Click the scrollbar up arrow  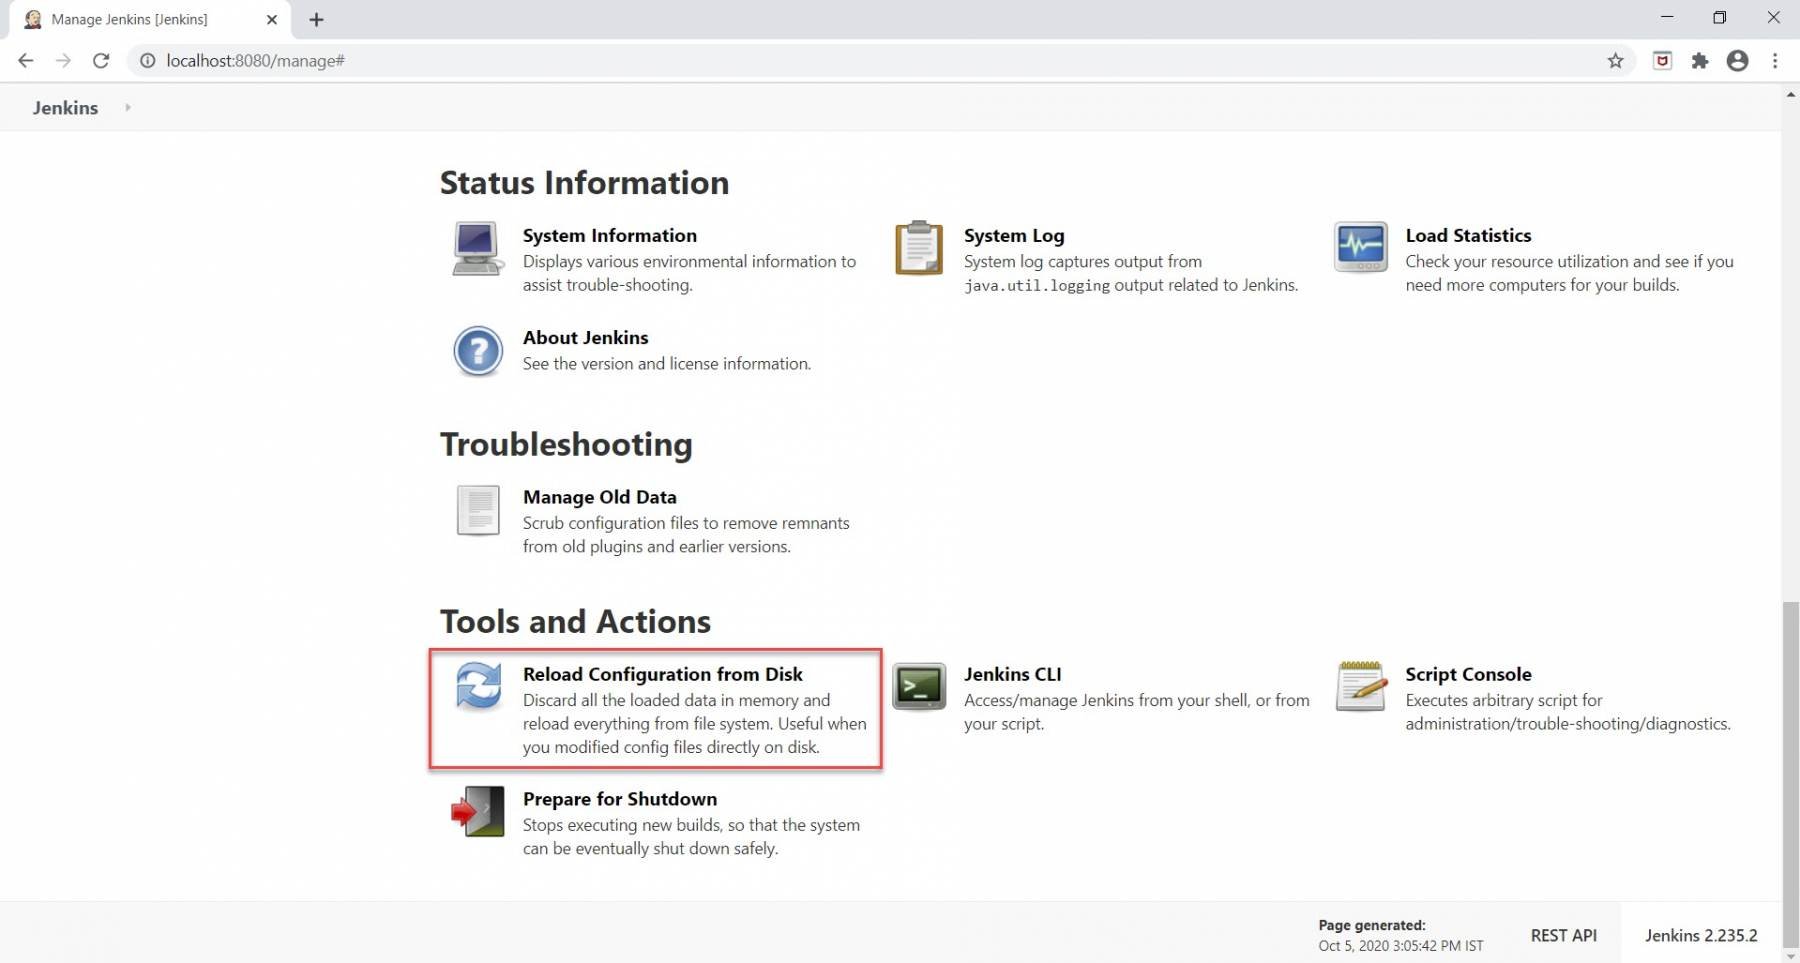[x=1790, y=94]
